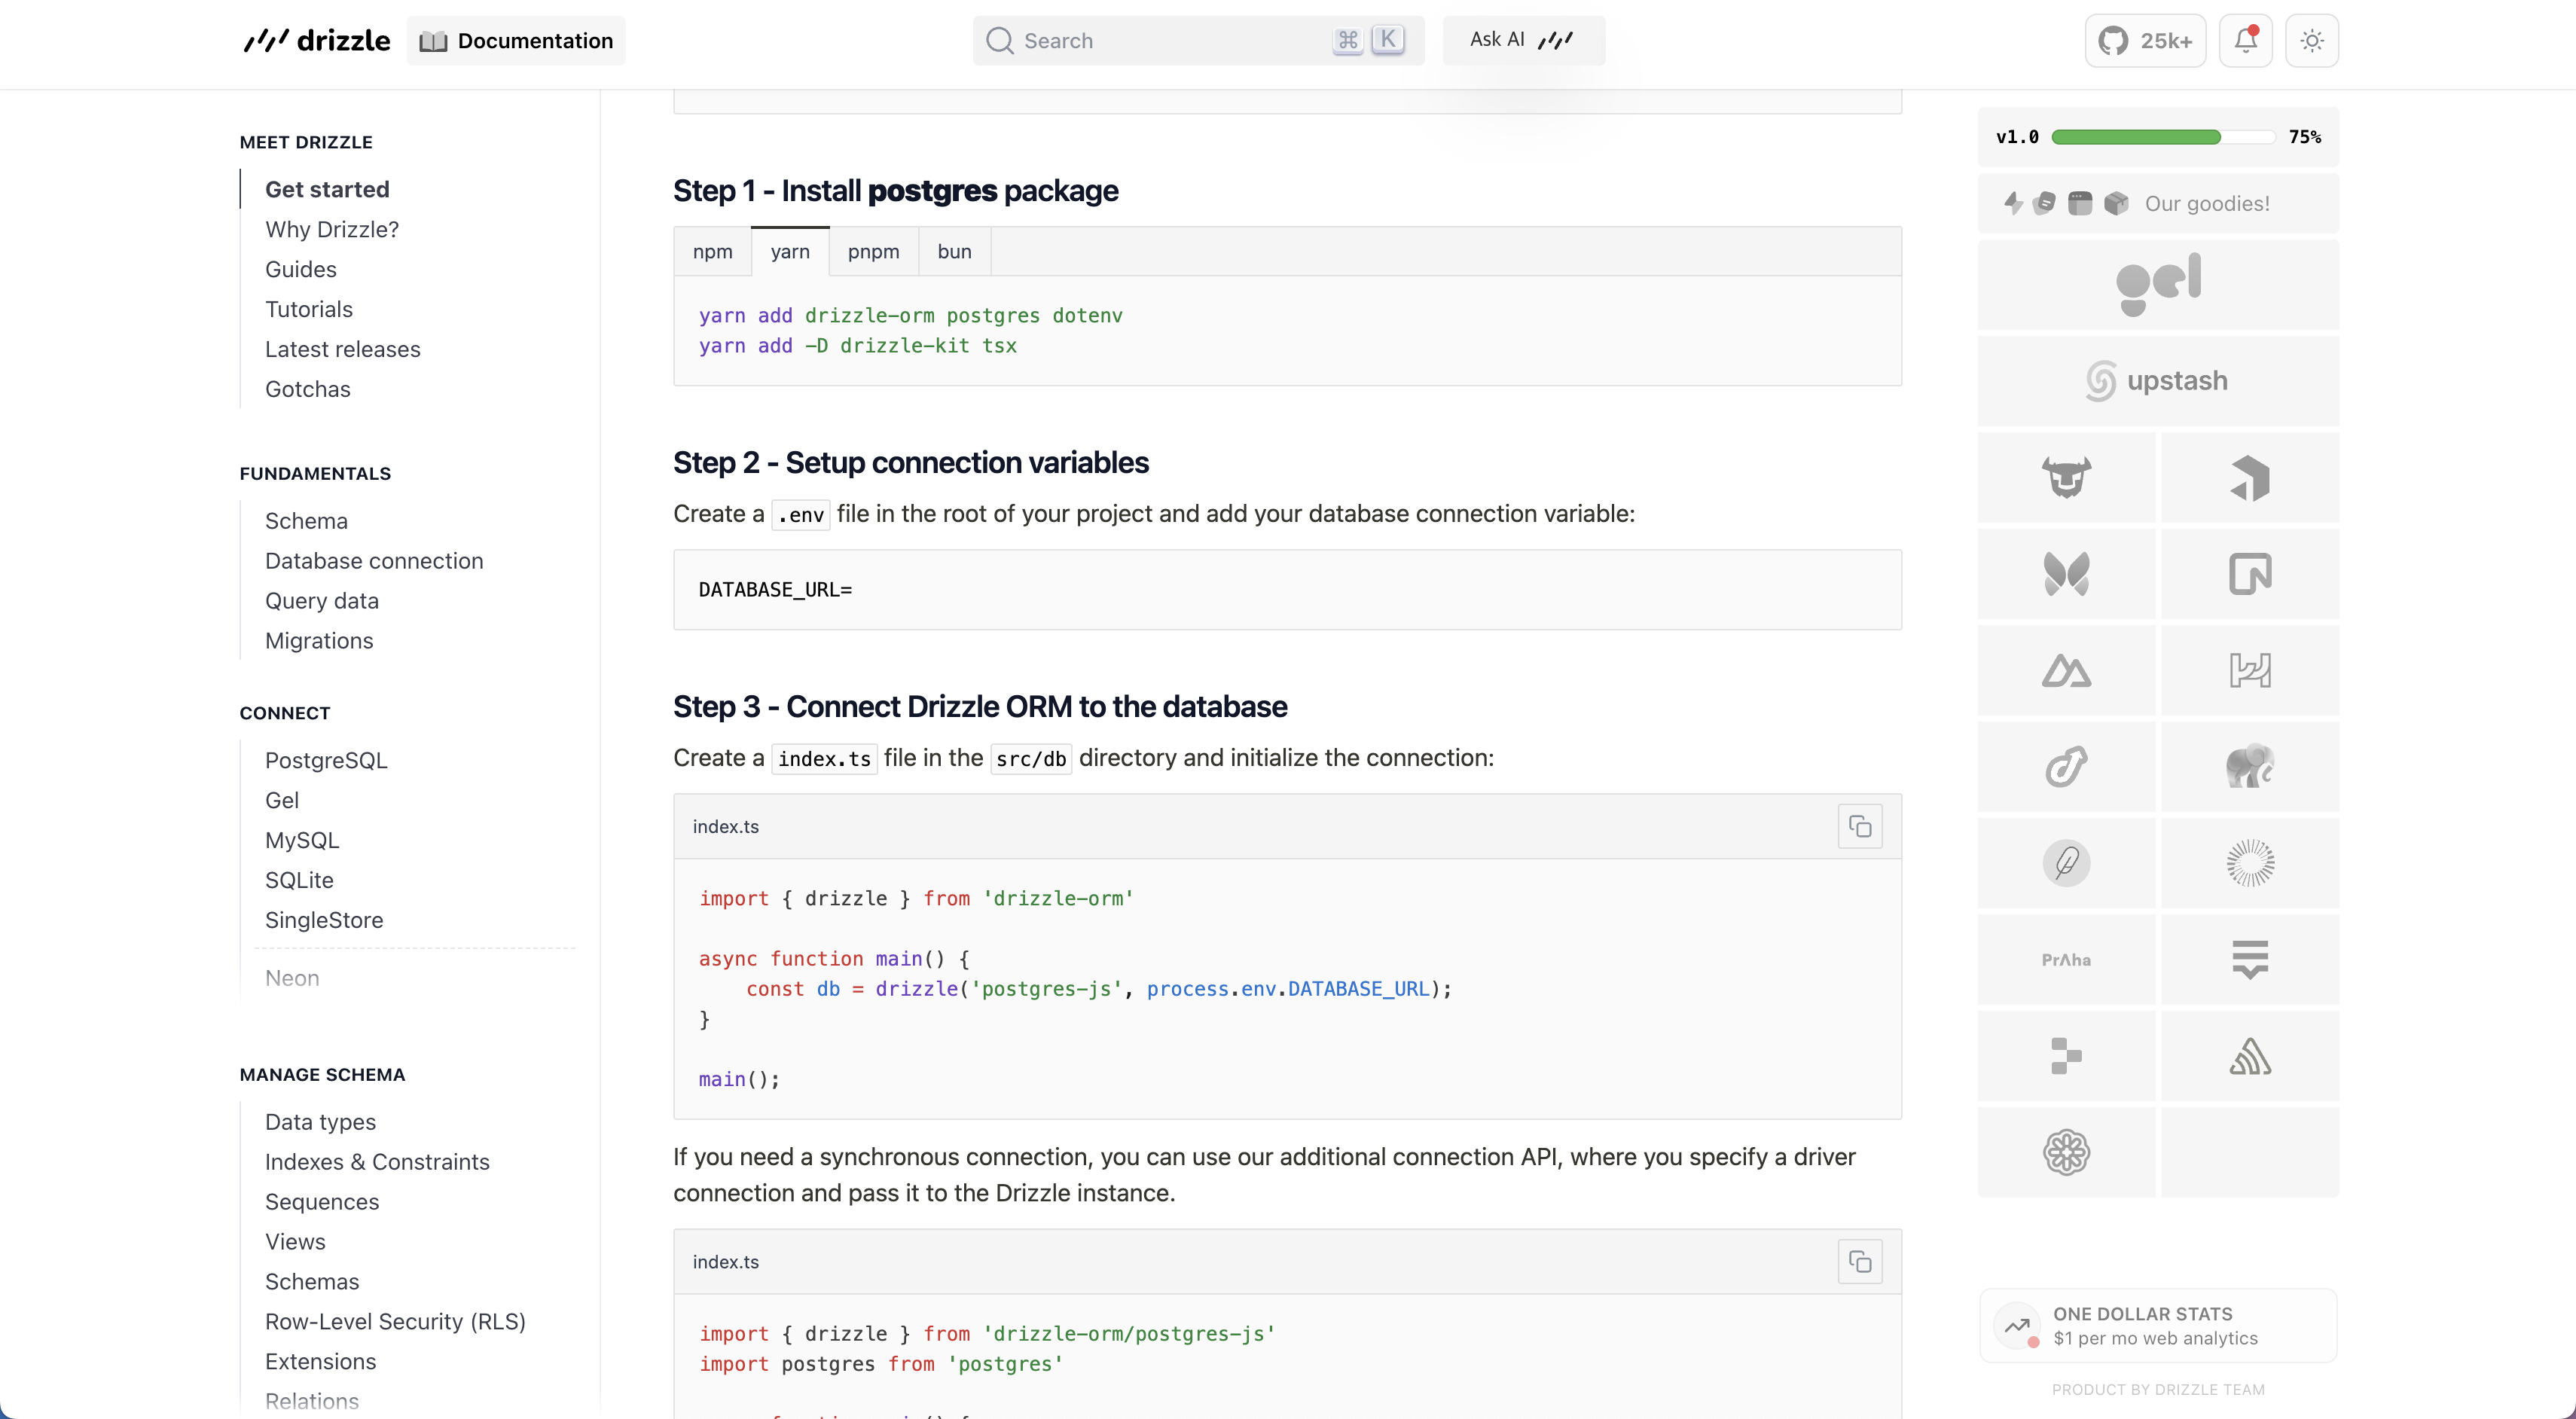This screenshot has height=1419, width=2576.
Task: Open the Gotchas sidebar link
Action: click(308, 389)
